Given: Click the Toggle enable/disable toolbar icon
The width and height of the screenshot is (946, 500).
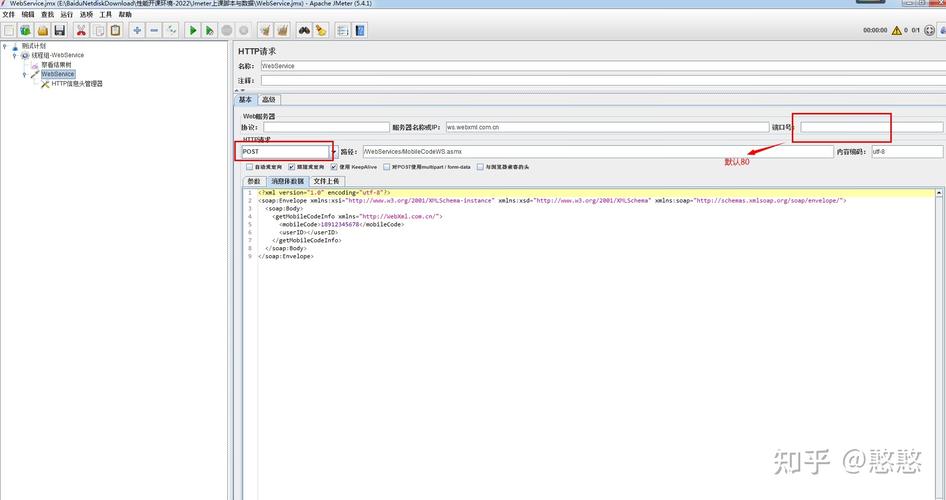Looking at the screenshot, I should tap(171, 30).
